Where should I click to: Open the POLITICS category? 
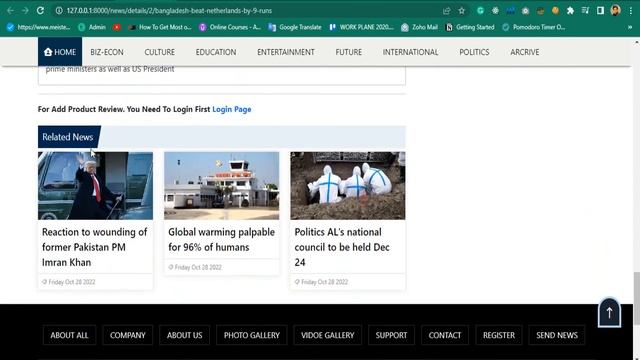[x=474, y=52]
